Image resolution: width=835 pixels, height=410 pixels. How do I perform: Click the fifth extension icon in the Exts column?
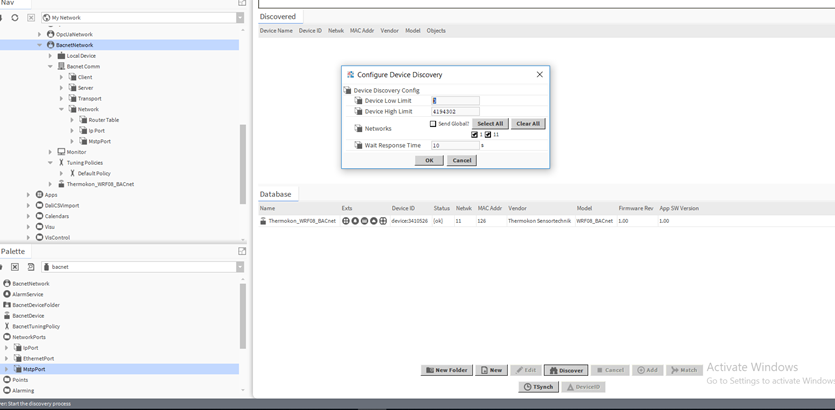(383, 221)
